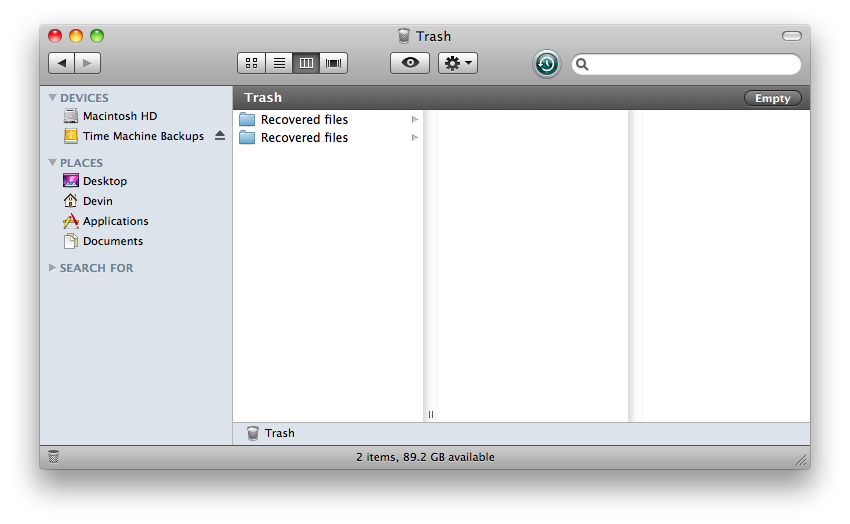Open Applications from the sidebar

(x=115, y=221)
